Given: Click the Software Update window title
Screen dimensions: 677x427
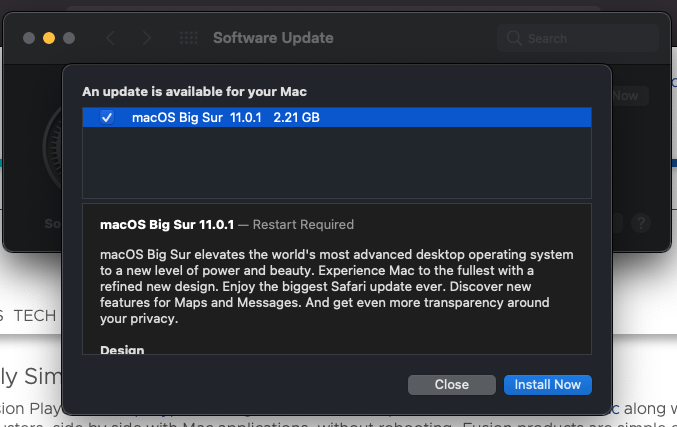Looking at the screenshot, I should [273, 38].
